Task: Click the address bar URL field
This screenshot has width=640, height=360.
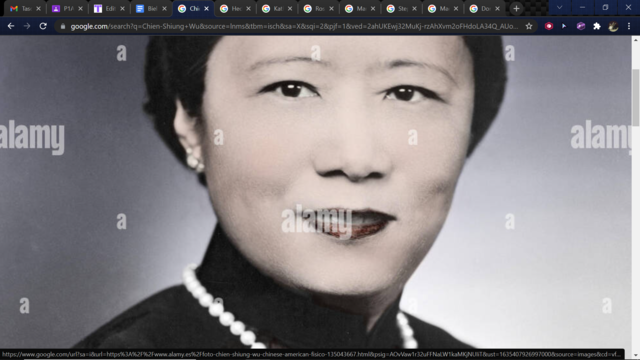Action: 294,27
